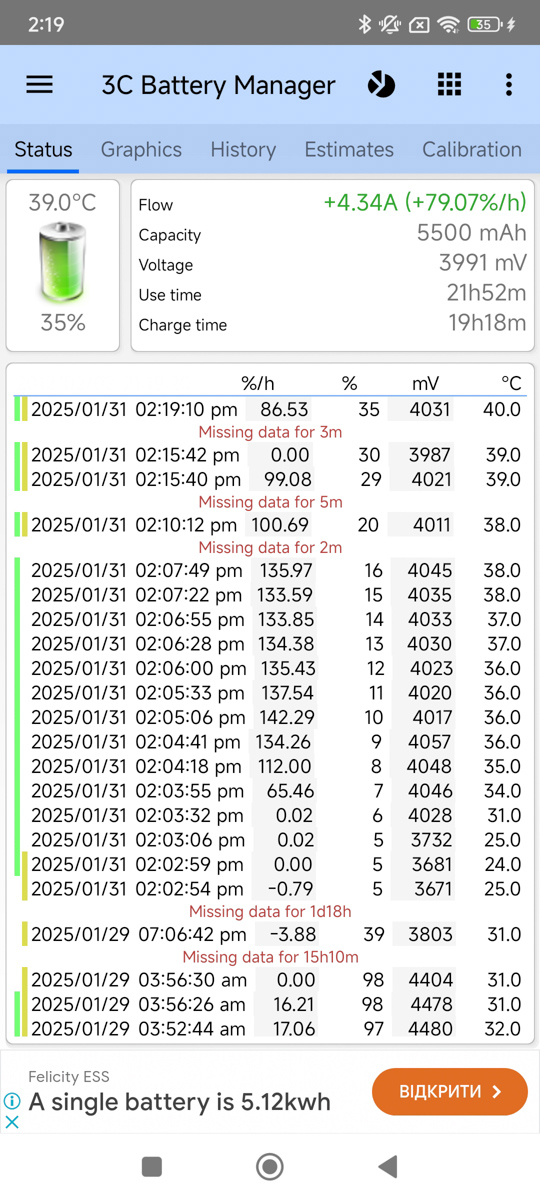Open the three-dot overflow menu
The height and width of the screenshot is (1200, 540).
click(x=509, y=85)
